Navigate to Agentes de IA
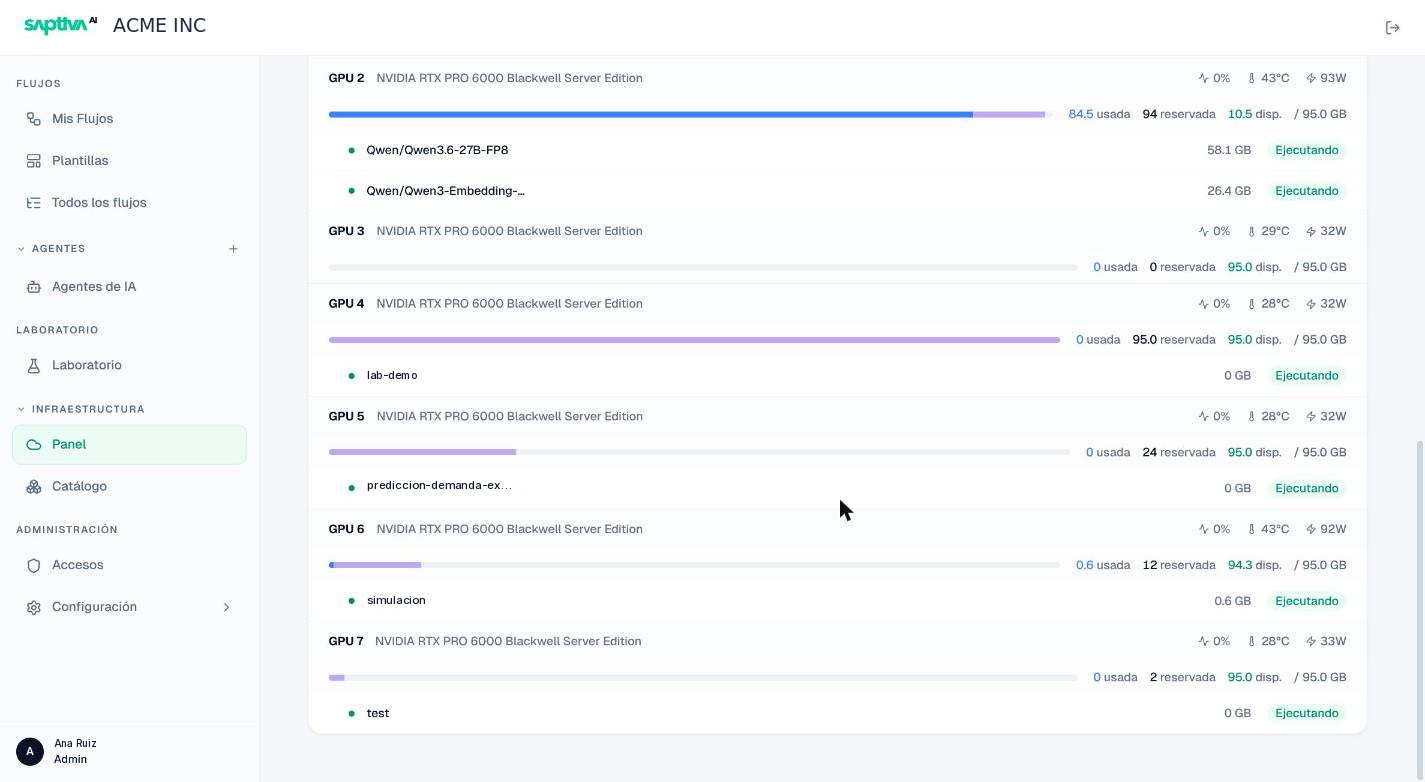The height and width of the screenshot is (782, 1425). [129, 287]
